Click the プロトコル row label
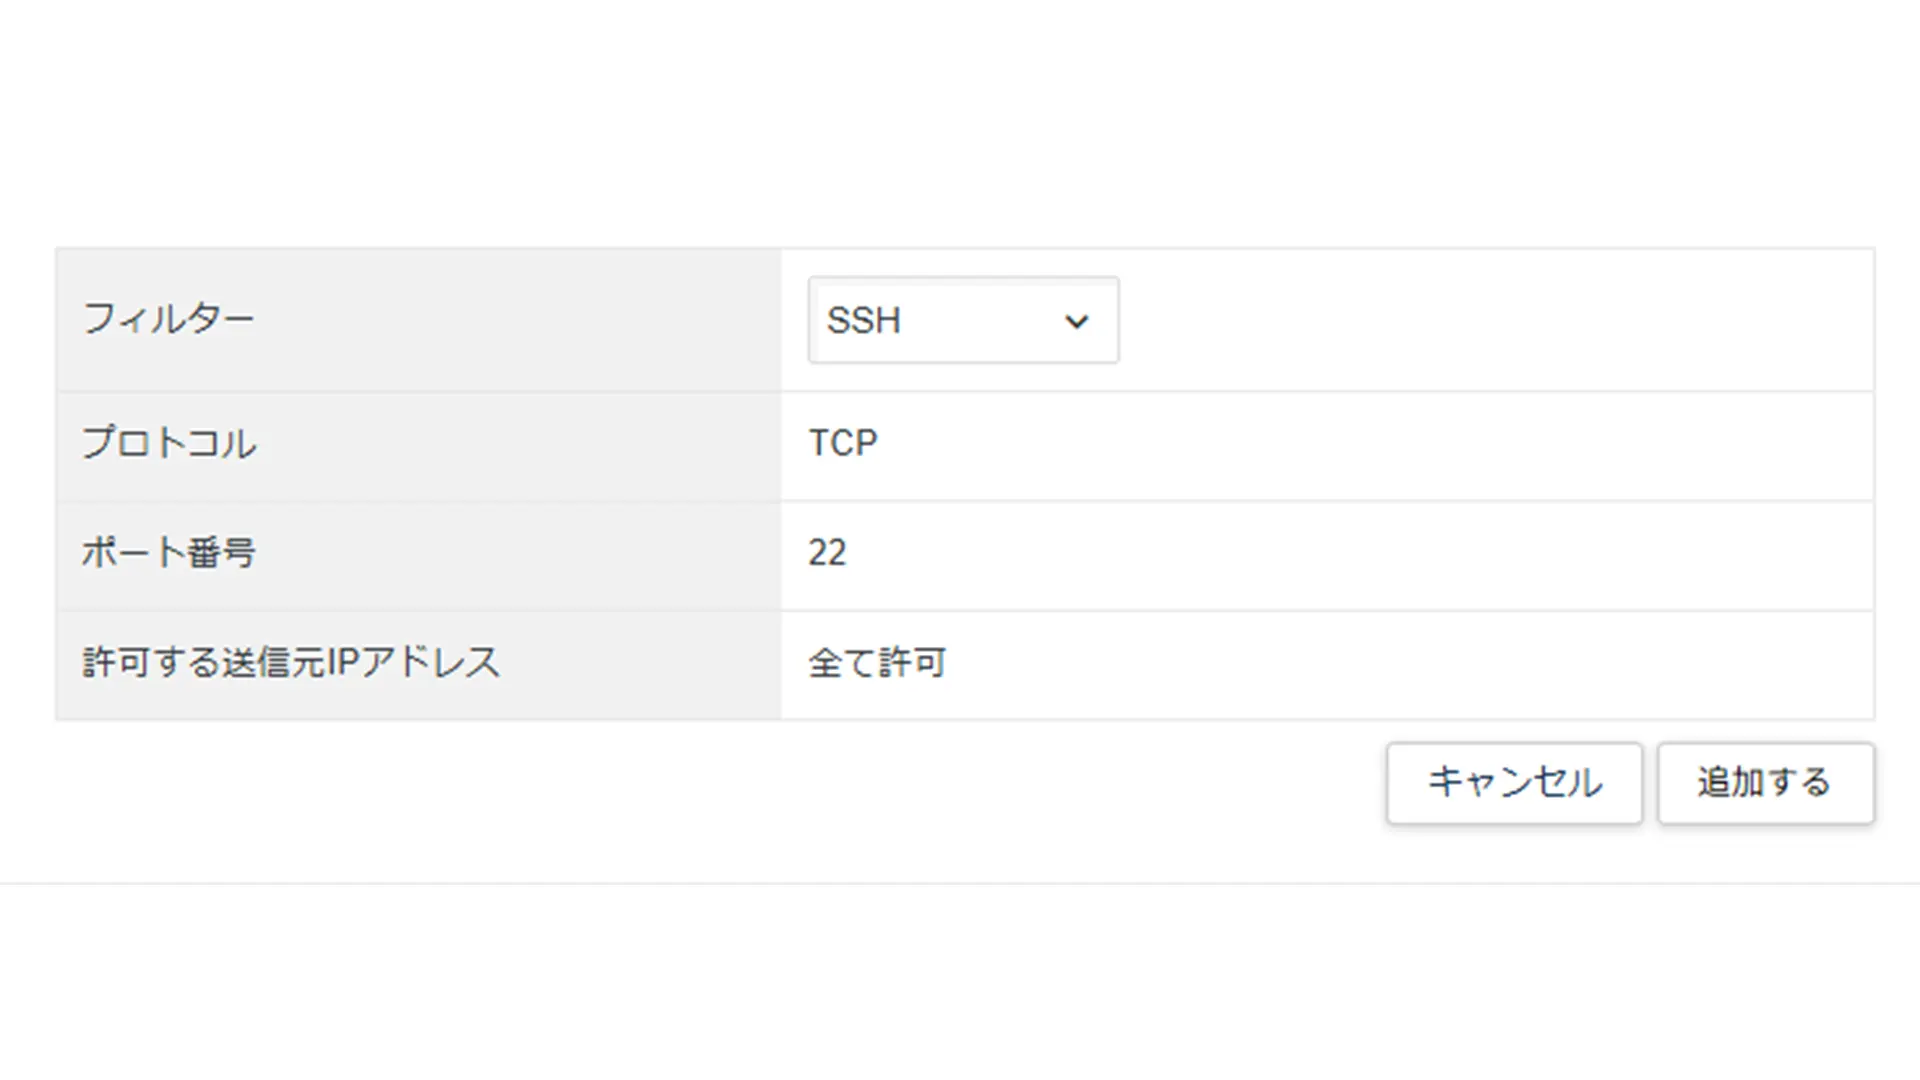The image size is (1920, 1080). click(169, 443)
